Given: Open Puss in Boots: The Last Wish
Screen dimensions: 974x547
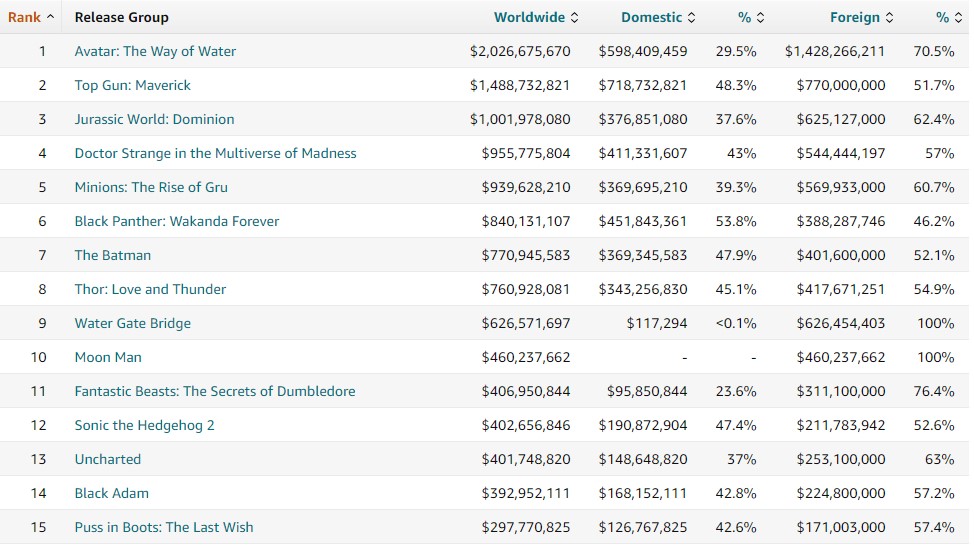Looking at the screenshot, I should pyautogui.click(x=164, y=527).
